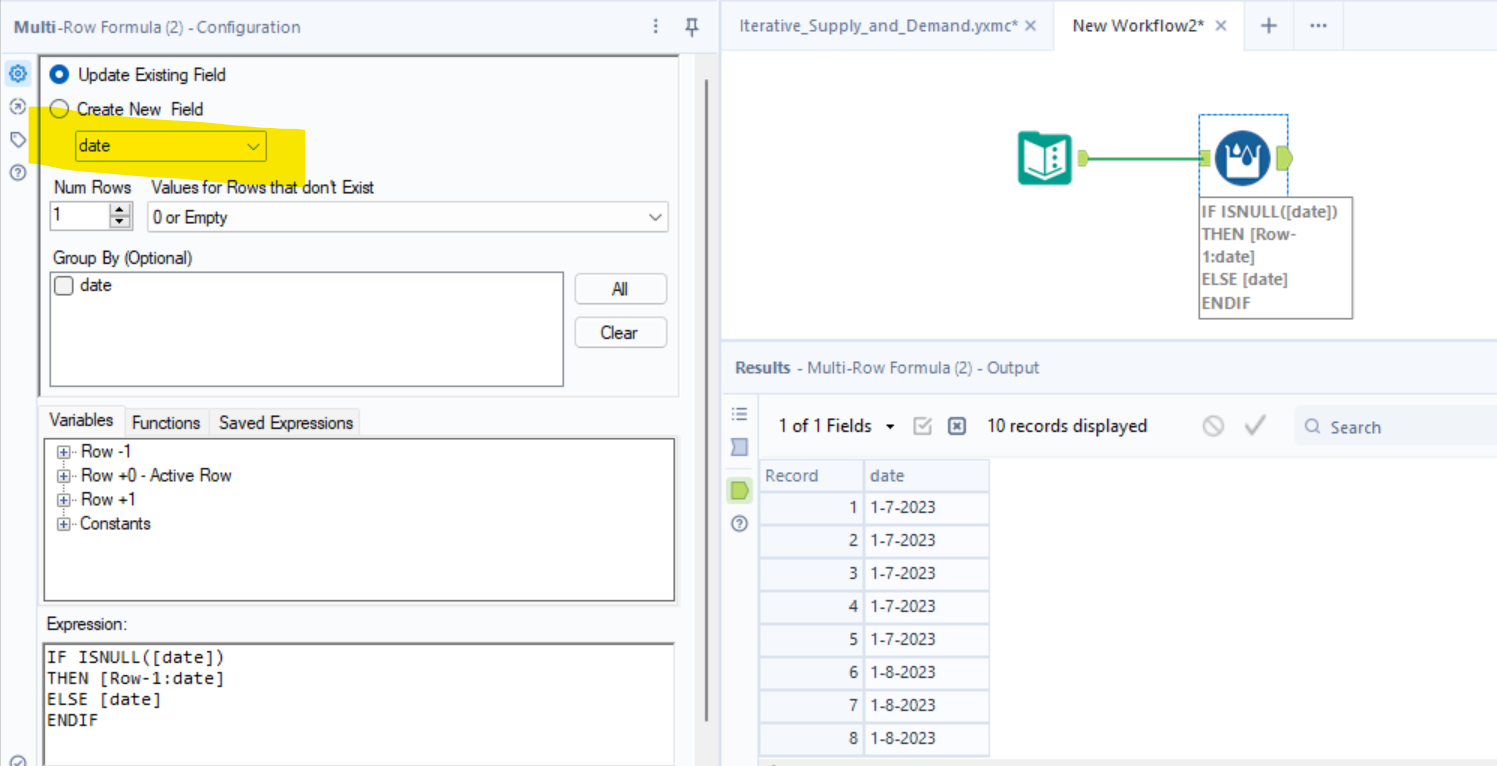
Task: Select the Create New Field radio button
Action: click(59, 109)
